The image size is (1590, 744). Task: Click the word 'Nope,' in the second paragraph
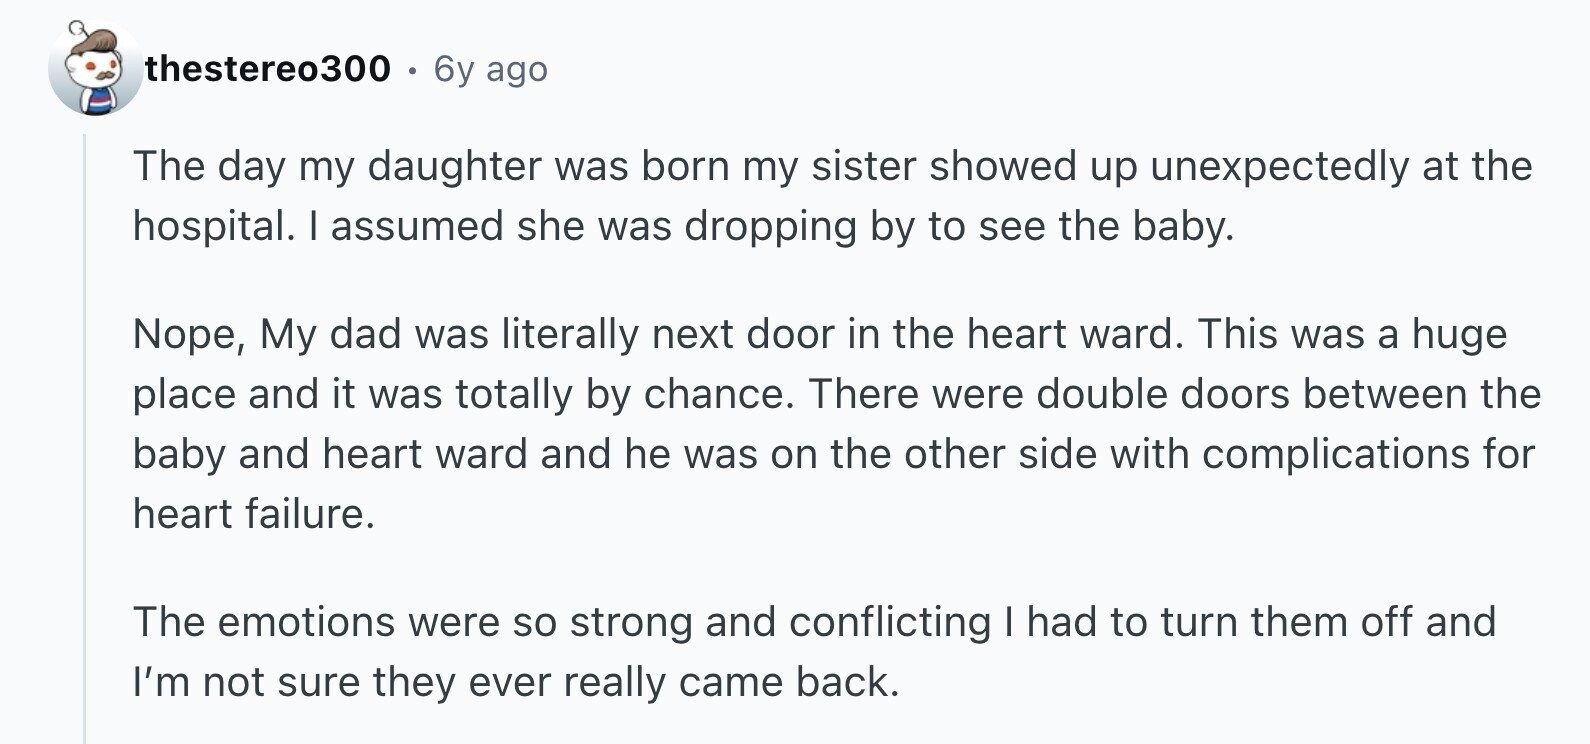[189, 334]
